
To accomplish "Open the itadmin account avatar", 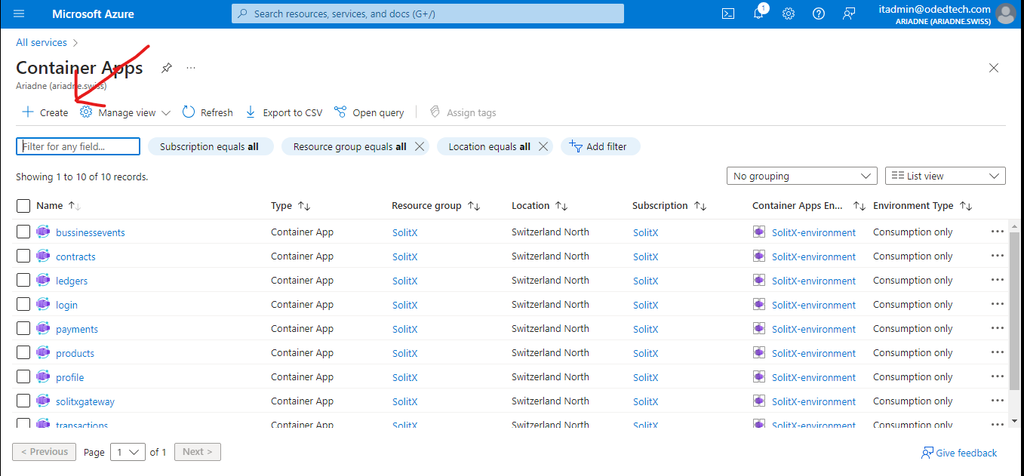I will 1006,13.
